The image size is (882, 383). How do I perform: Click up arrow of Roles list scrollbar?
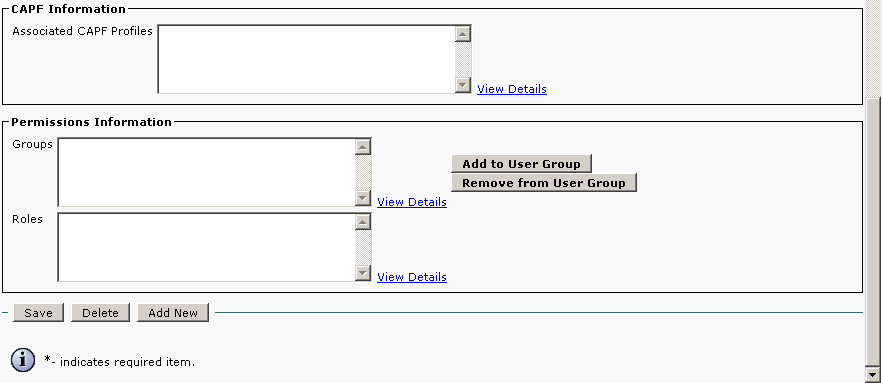point(363,222)
